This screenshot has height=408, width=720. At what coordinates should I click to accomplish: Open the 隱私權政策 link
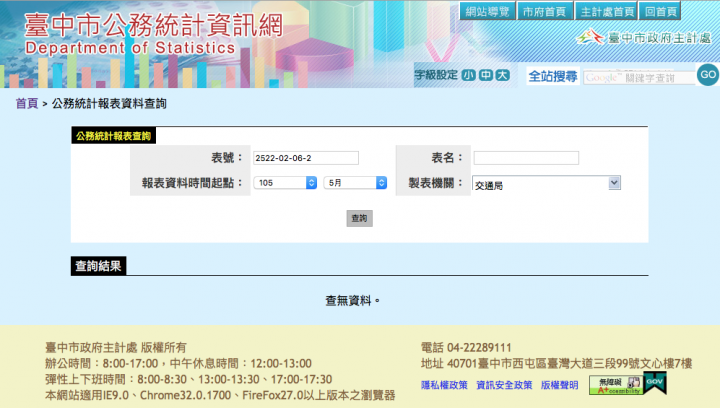tap(444, 385)
